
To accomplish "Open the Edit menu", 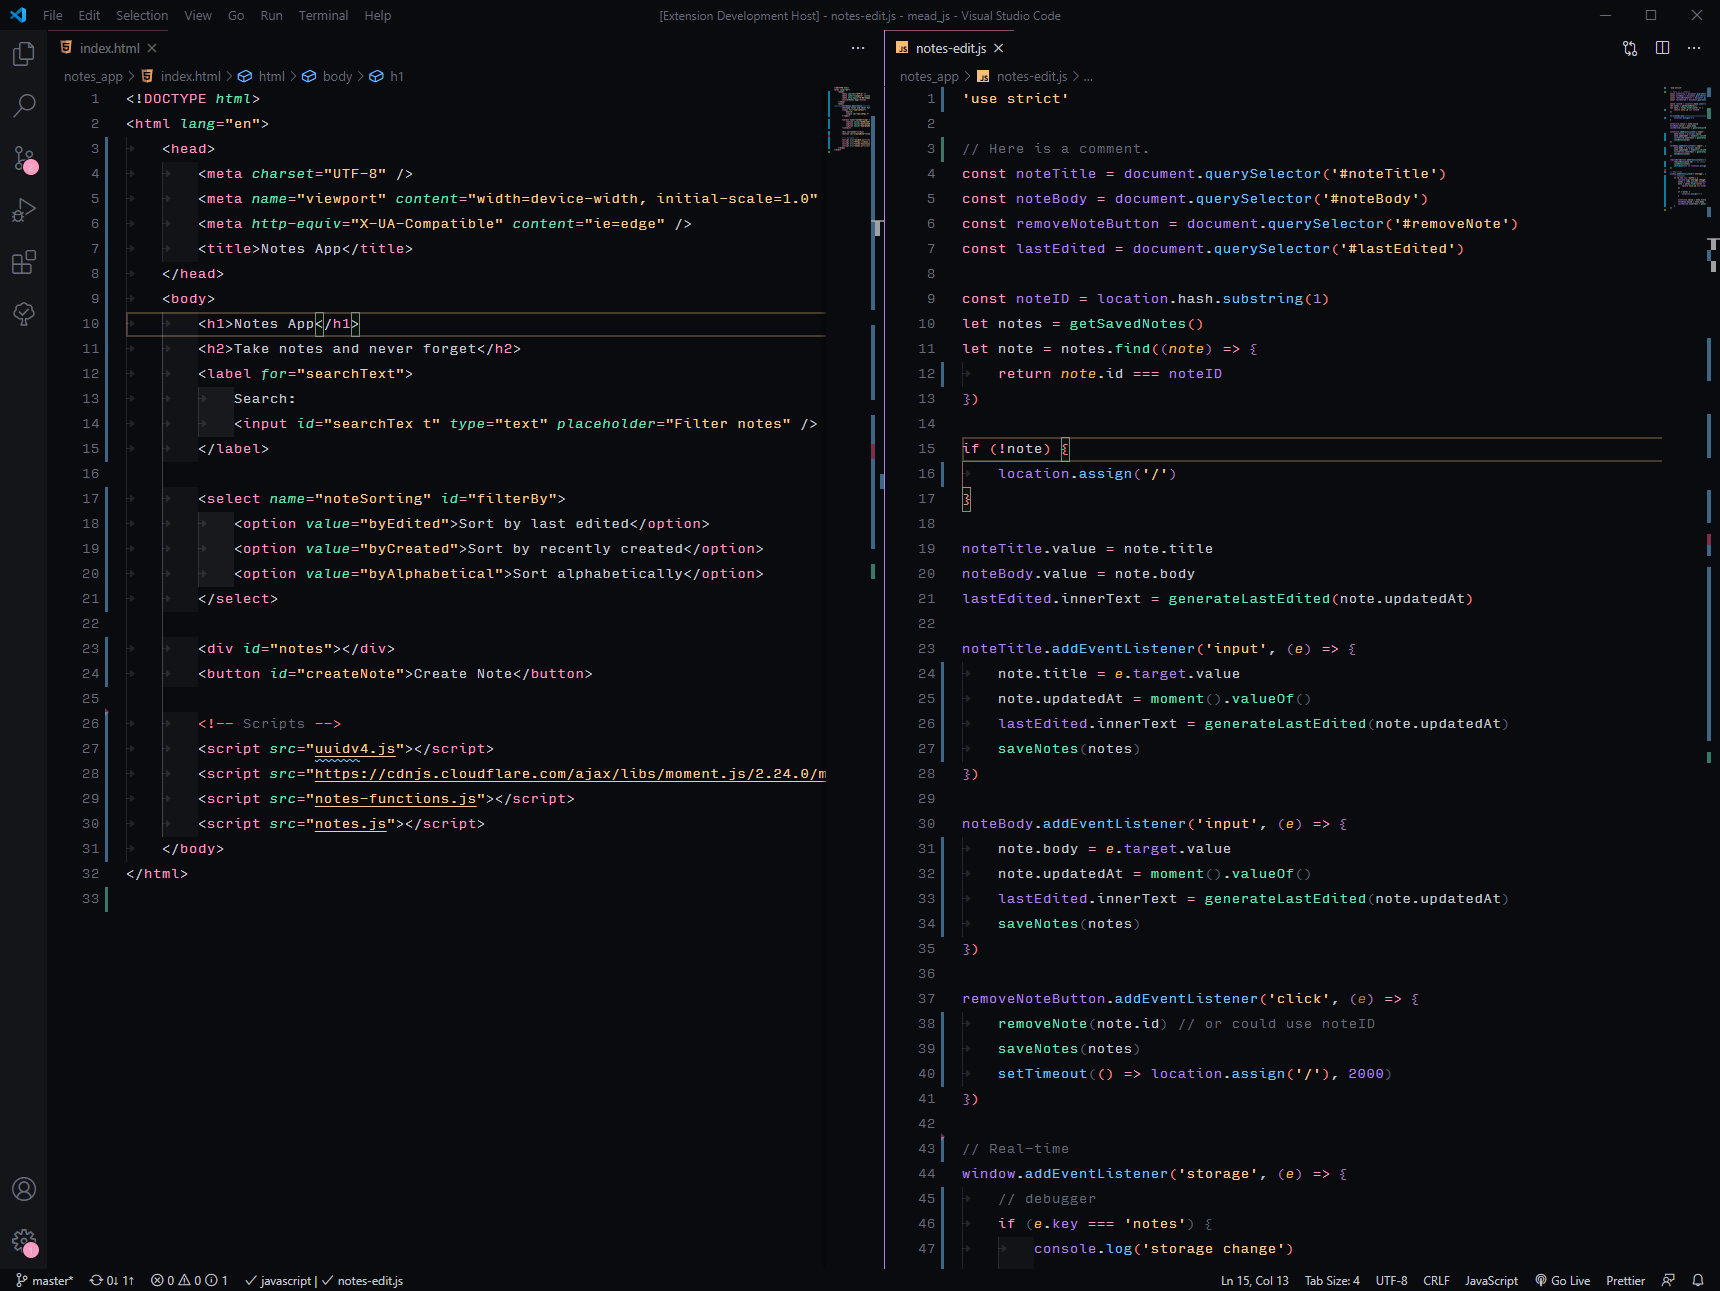I will (x=89, y=15).
